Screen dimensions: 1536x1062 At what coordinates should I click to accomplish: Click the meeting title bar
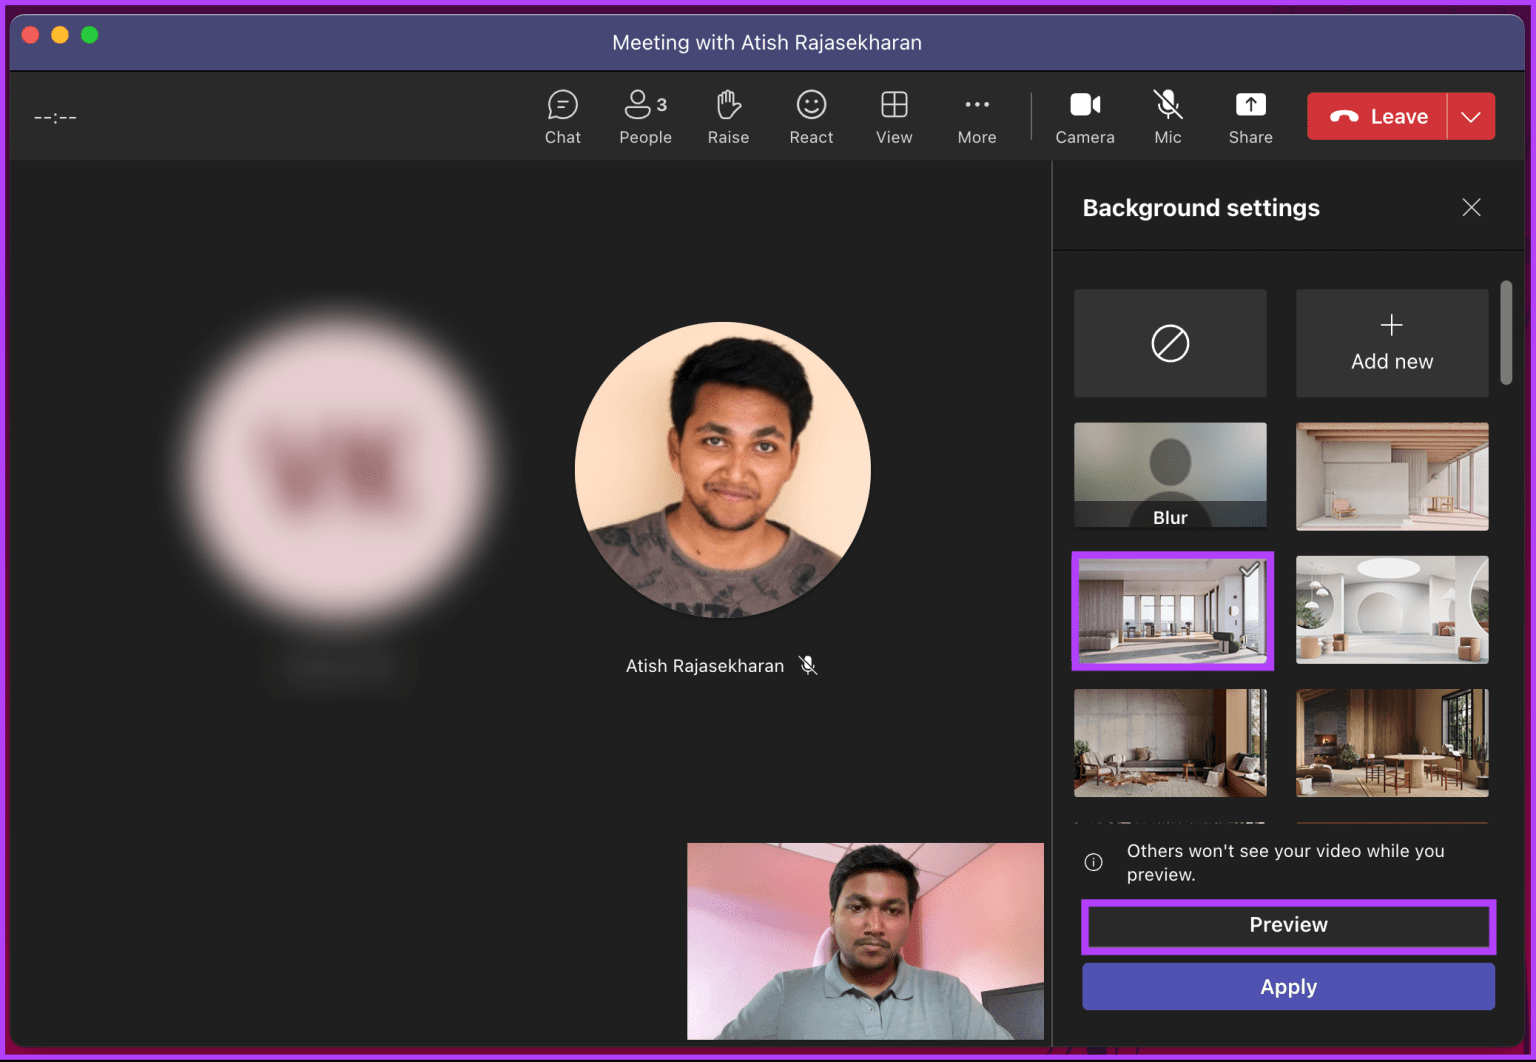[x=767, y=42]
